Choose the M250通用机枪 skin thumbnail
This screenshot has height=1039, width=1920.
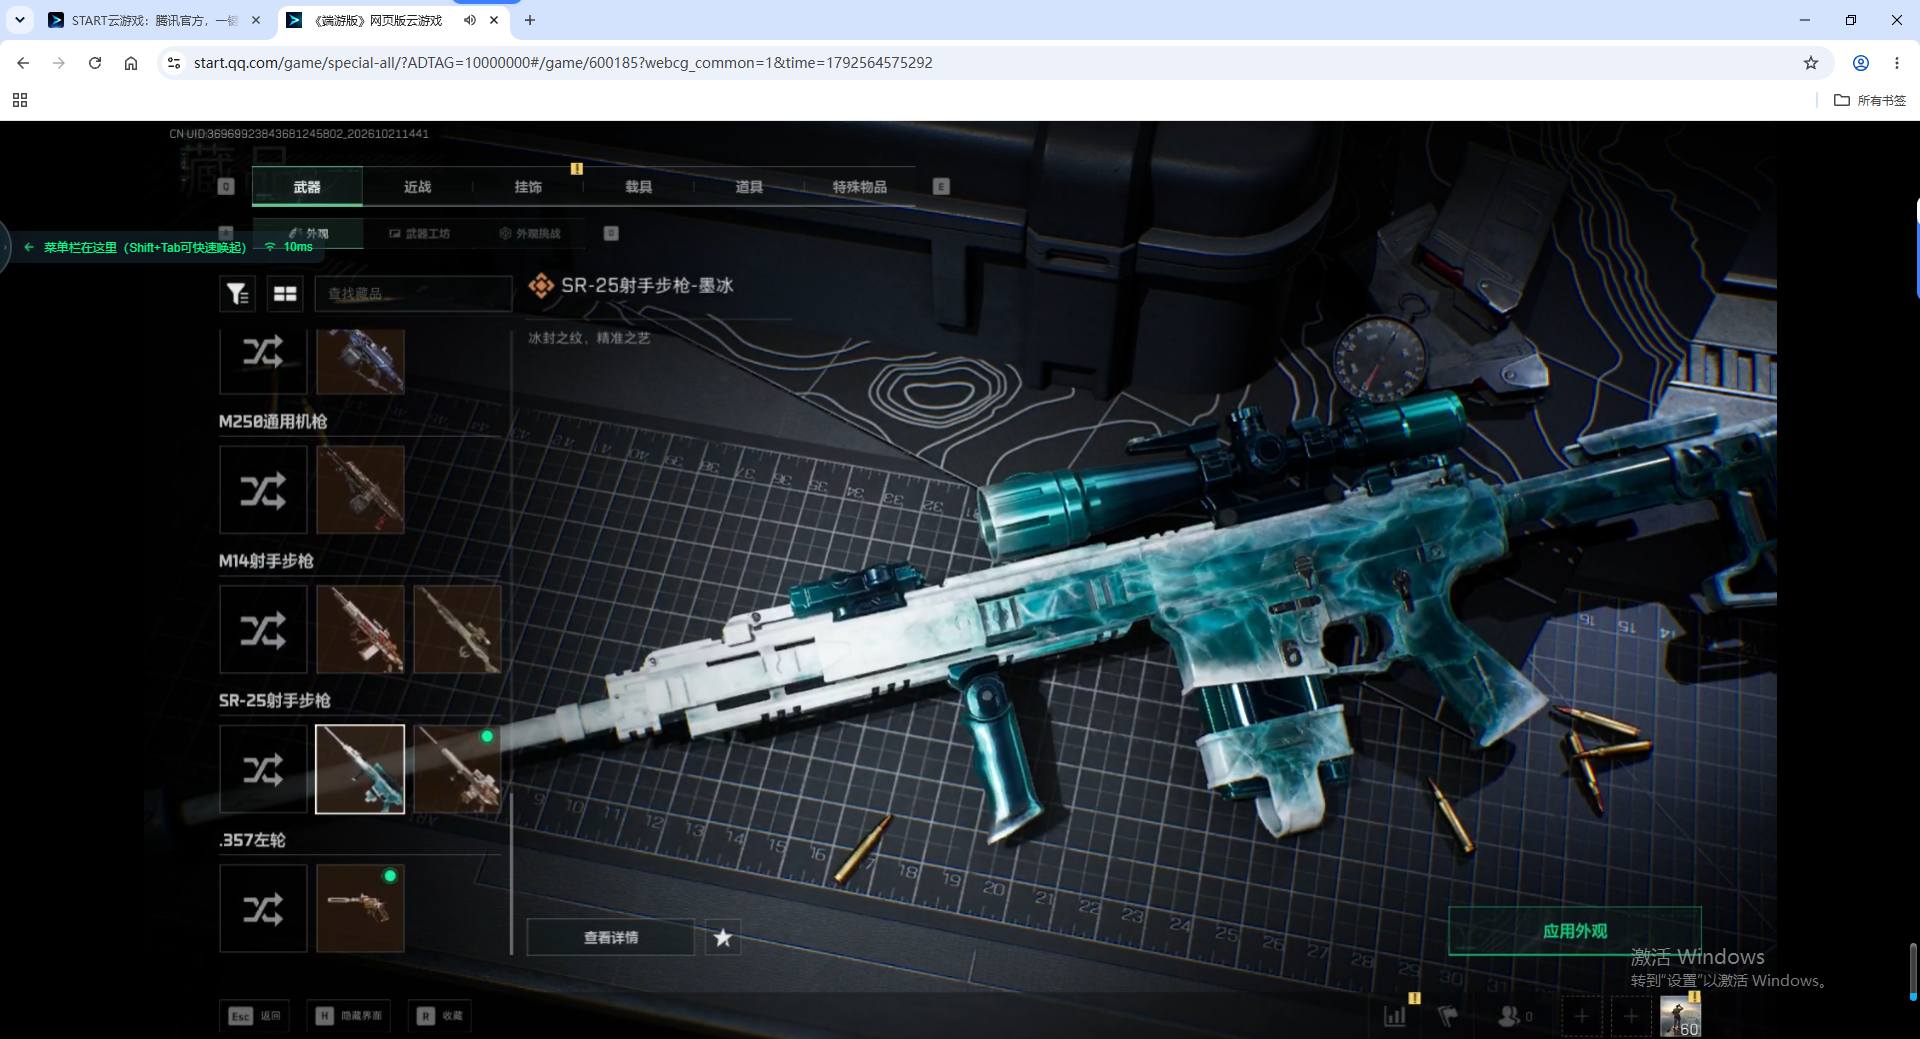[360, 490]
